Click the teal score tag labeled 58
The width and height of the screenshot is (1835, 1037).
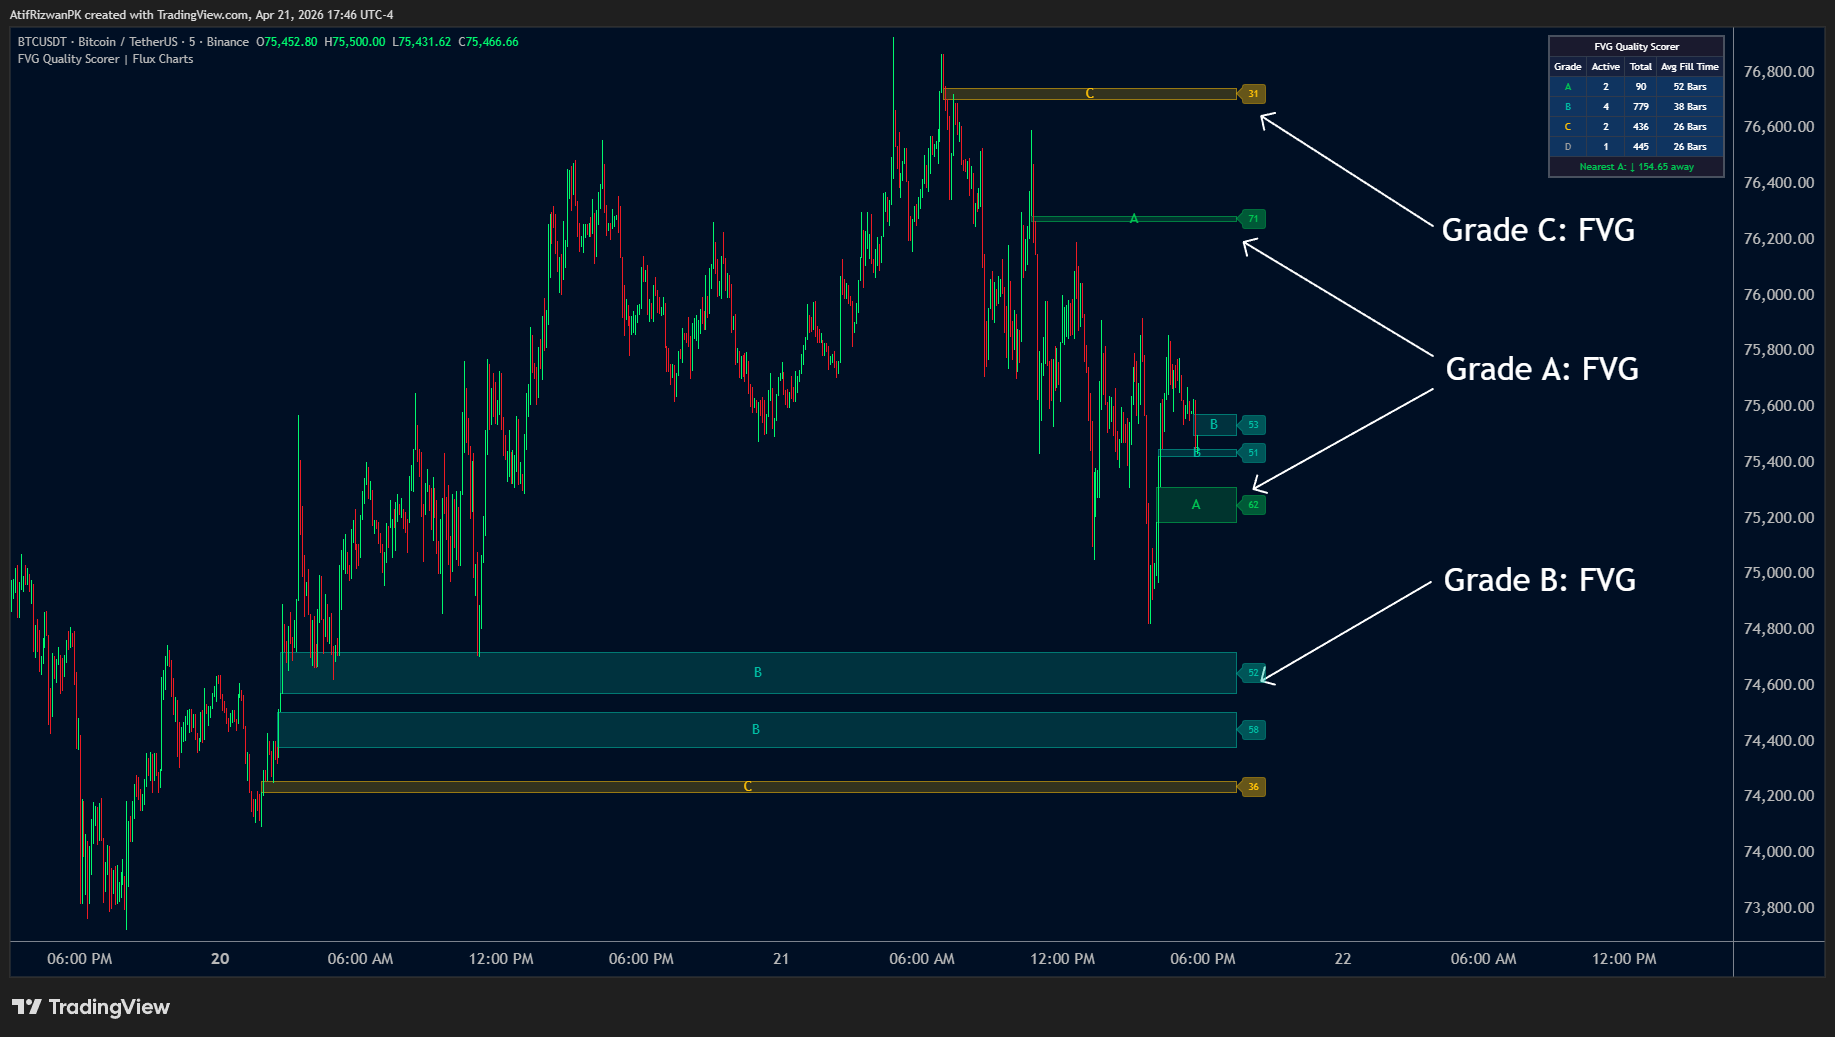[1252, 730]
